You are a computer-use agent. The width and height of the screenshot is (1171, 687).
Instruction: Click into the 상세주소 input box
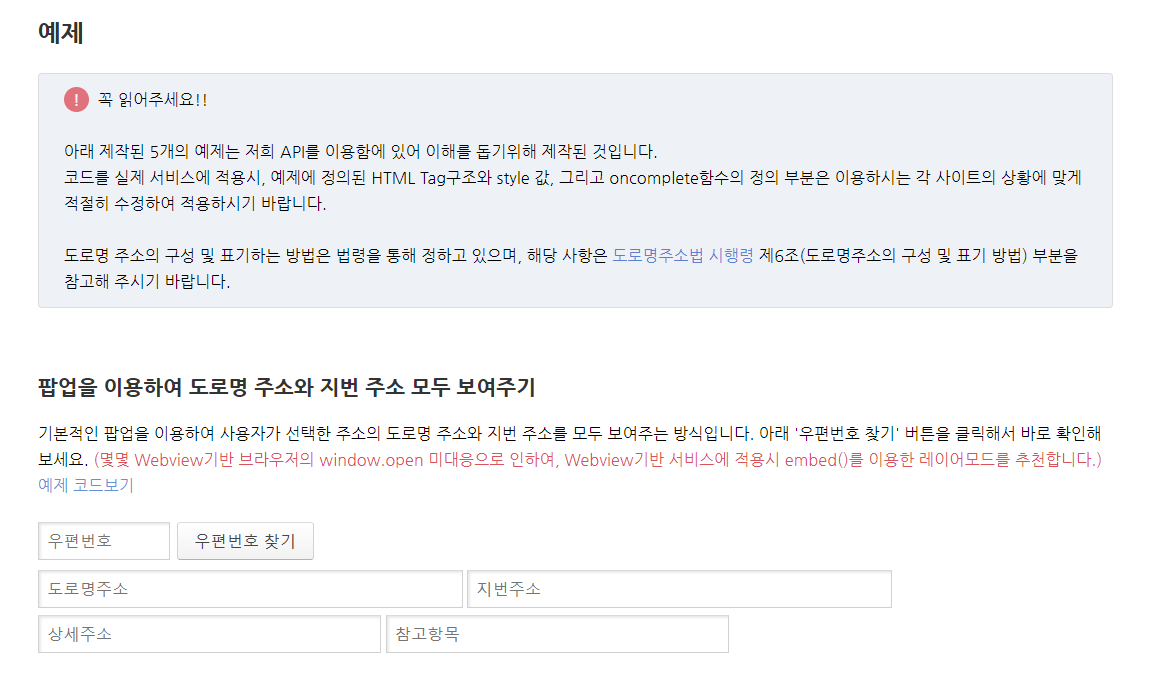pos(209,634)
